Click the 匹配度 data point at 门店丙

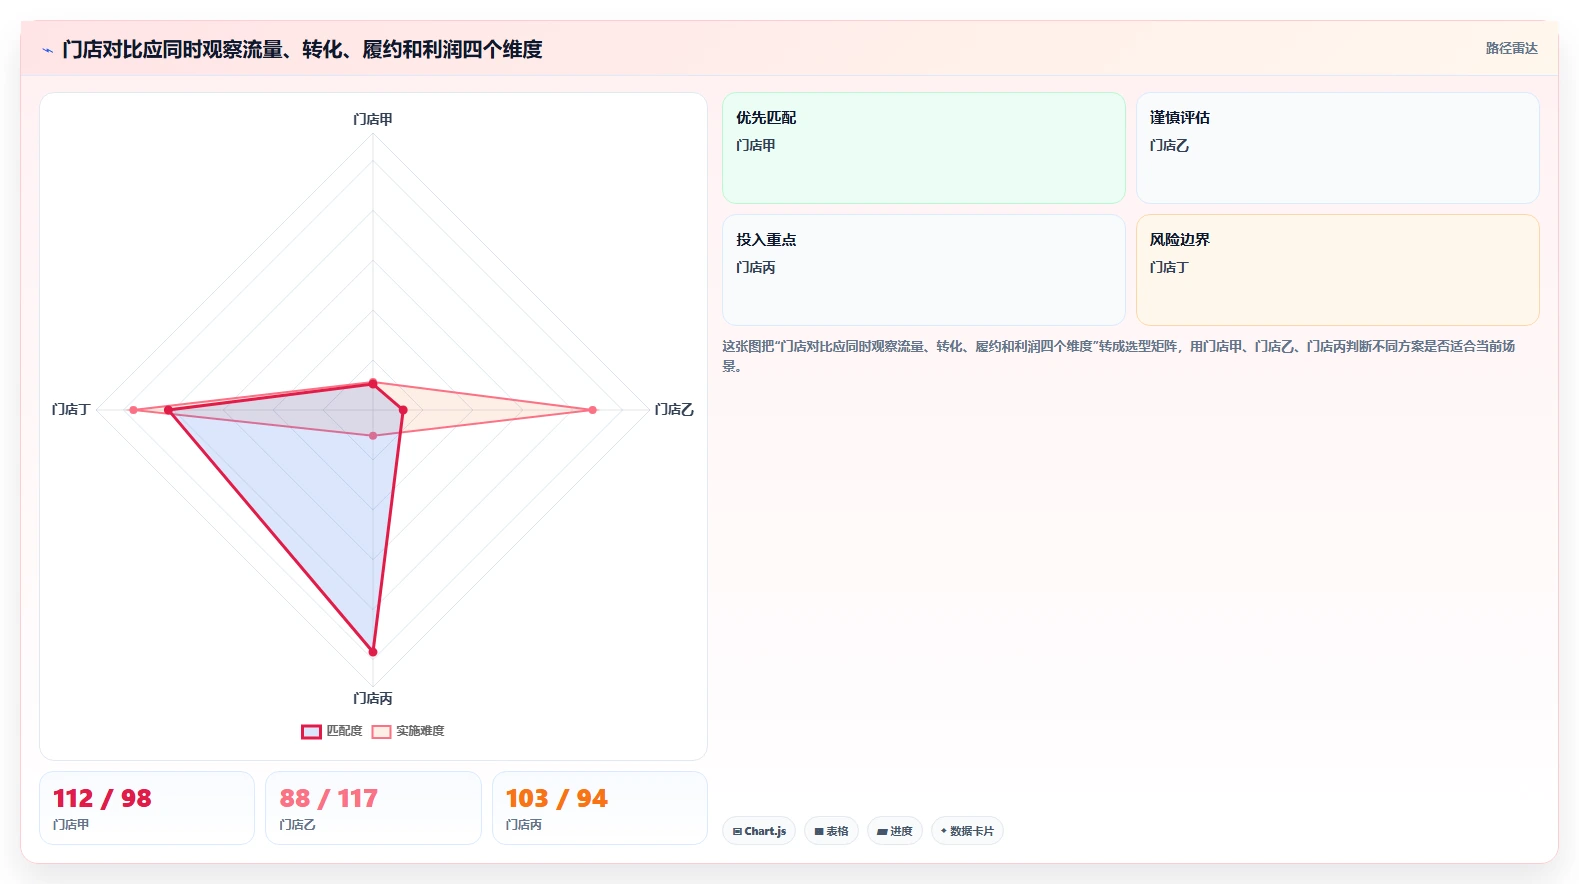[x=373, y=652]
